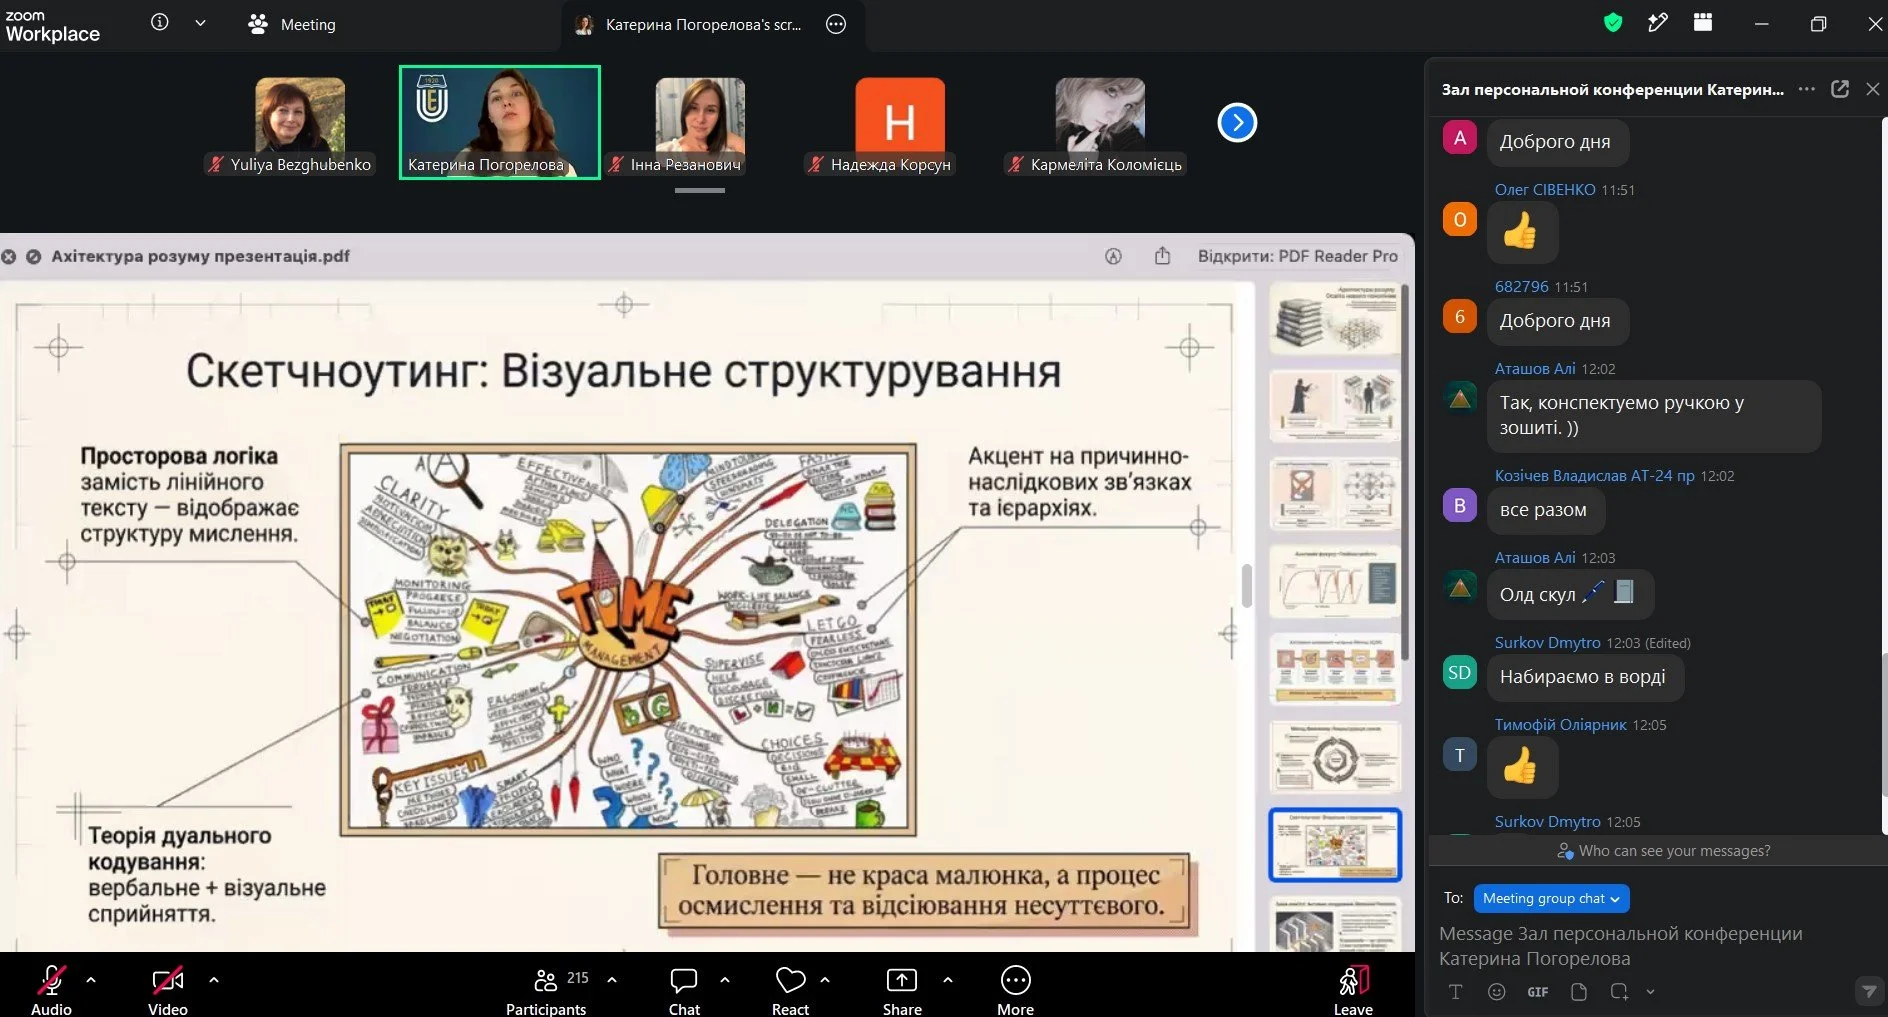Screen dimensions: 1888x1017
Task: Close the chat panel
Action: tap(1873, 89)
